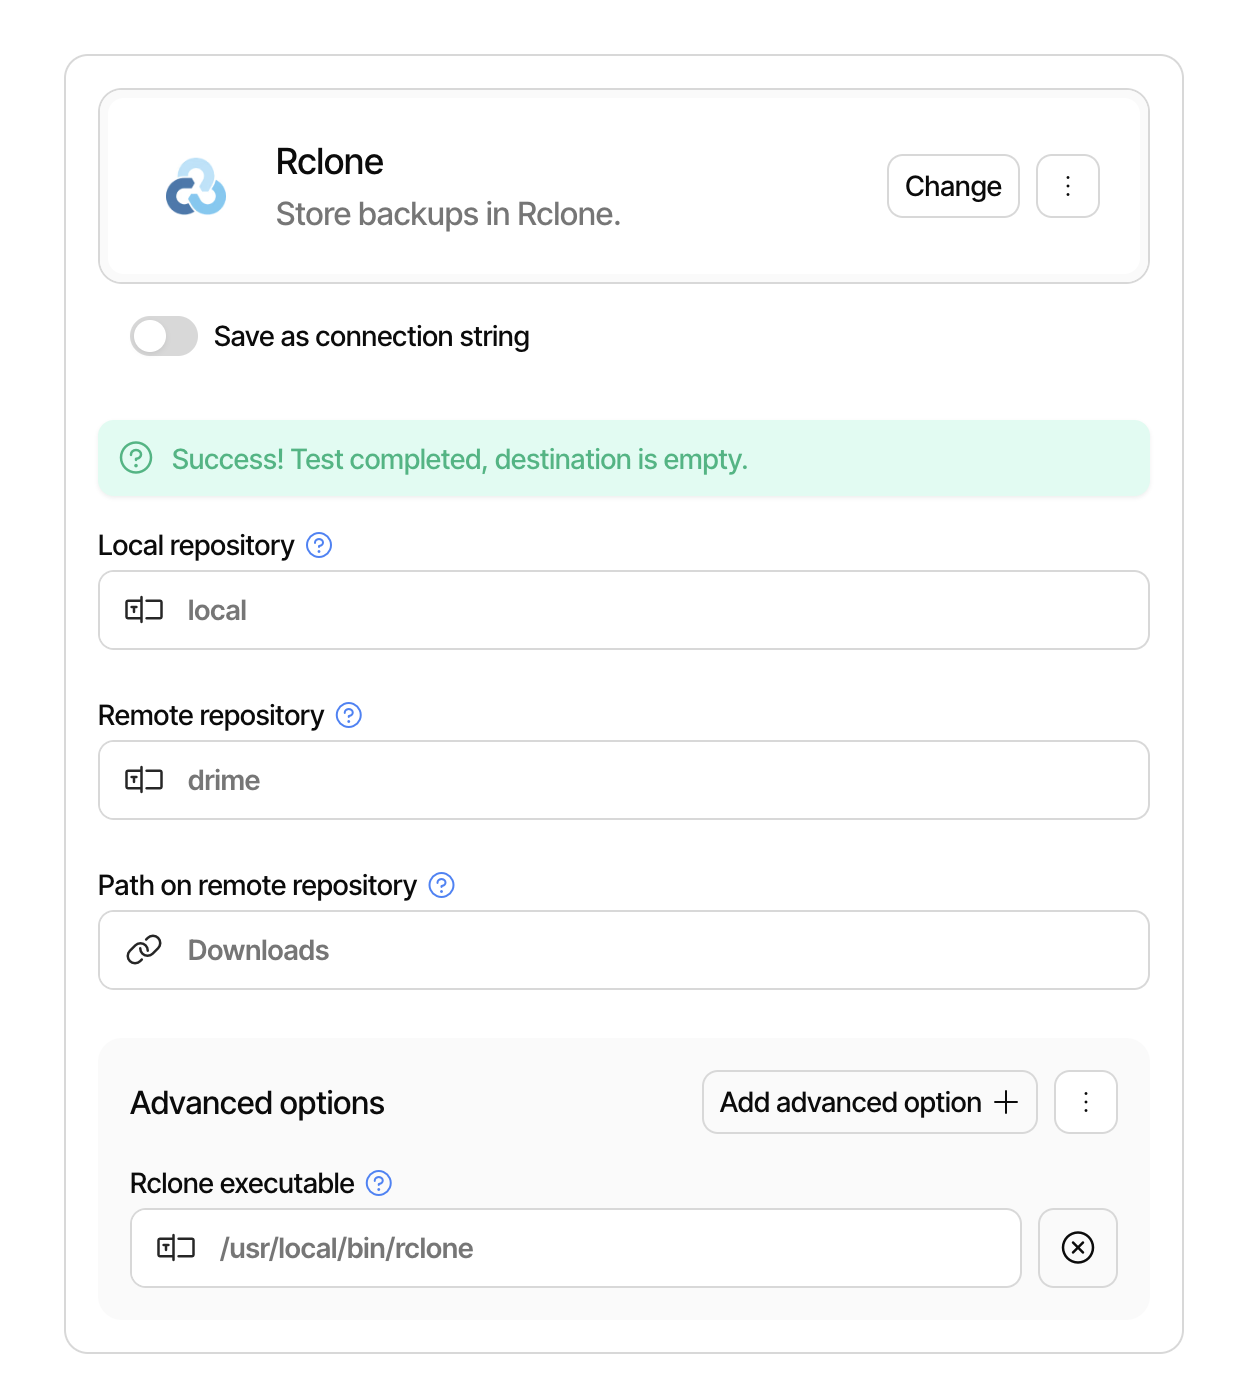1250x1396 pixels.
Task: Click the plus sign on Add advanced option
Action: 1006,1102
